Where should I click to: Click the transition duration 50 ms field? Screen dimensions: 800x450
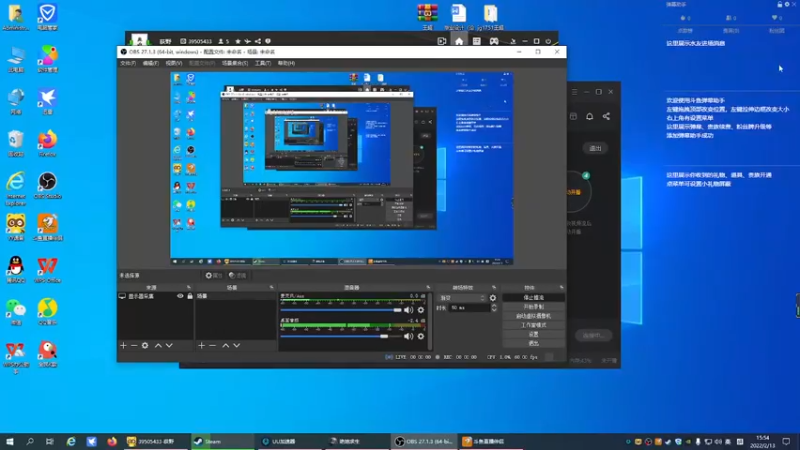pos(469,308)
